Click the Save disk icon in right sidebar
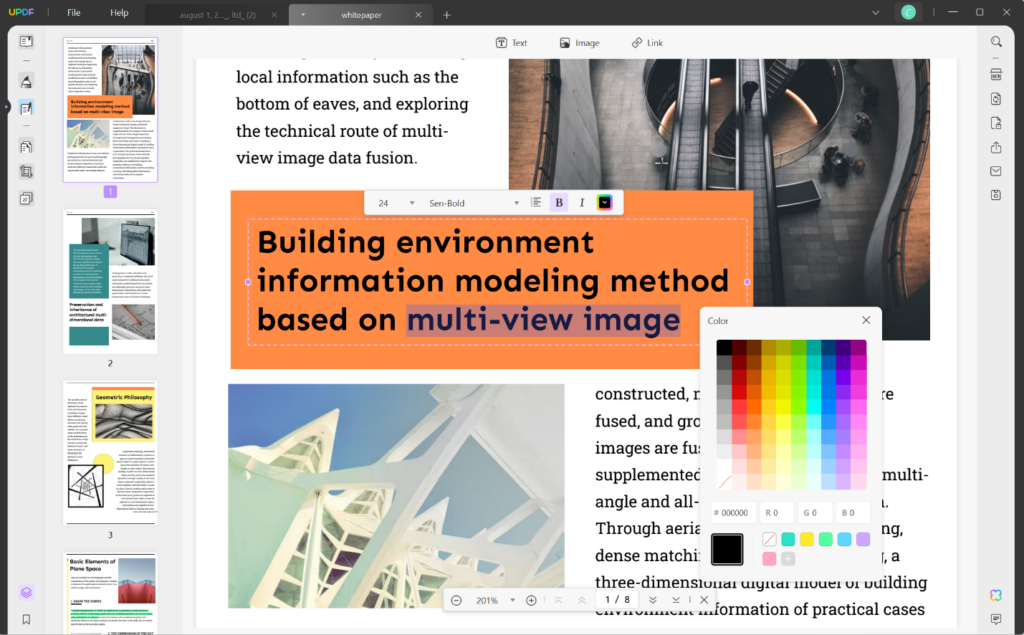 [996, 195]
